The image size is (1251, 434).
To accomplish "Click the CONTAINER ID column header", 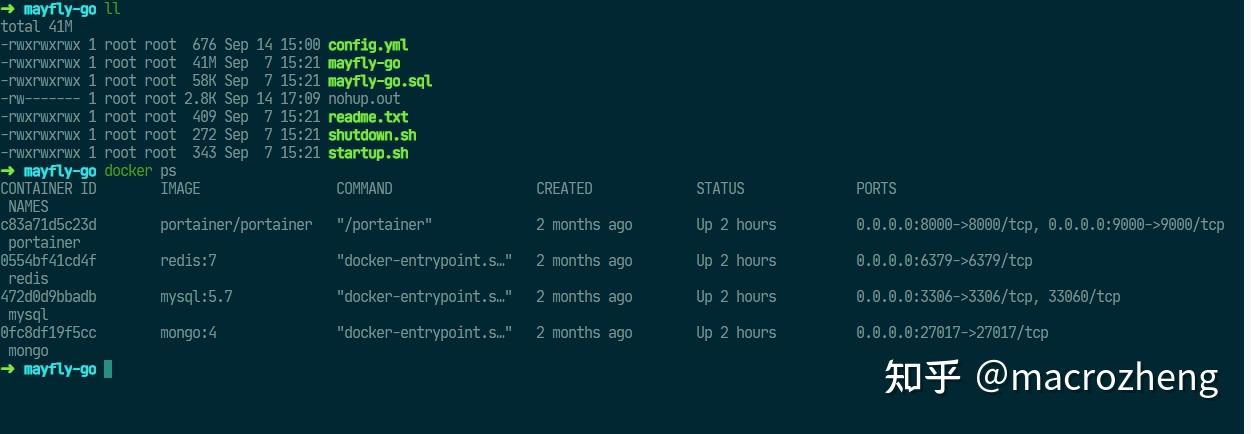I will pyautogui.click(x=48, y=189).
